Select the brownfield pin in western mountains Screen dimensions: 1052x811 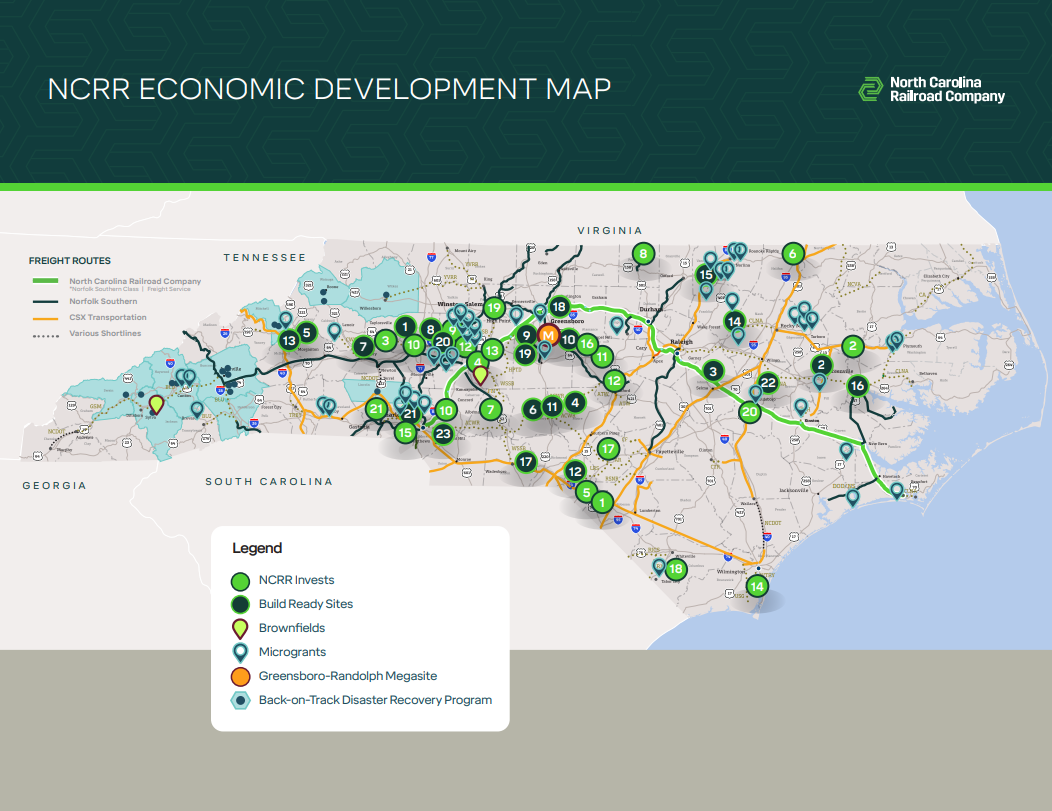pos(155,405)
